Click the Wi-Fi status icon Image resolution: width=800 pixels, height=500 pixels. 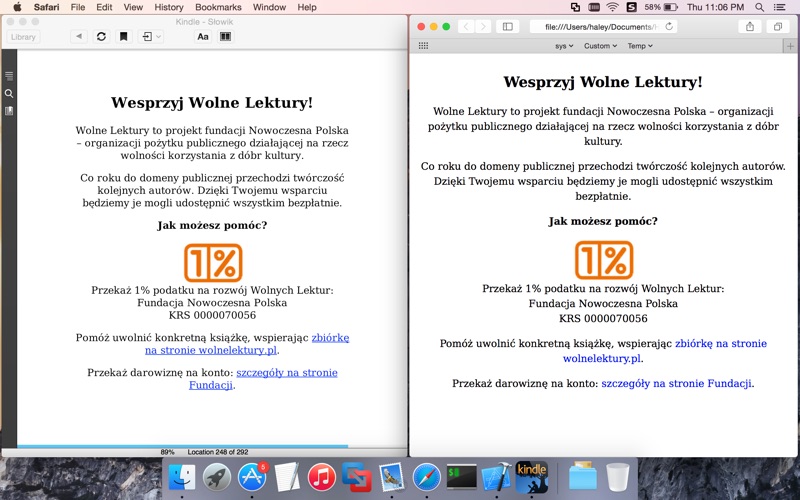pos(612,7)
